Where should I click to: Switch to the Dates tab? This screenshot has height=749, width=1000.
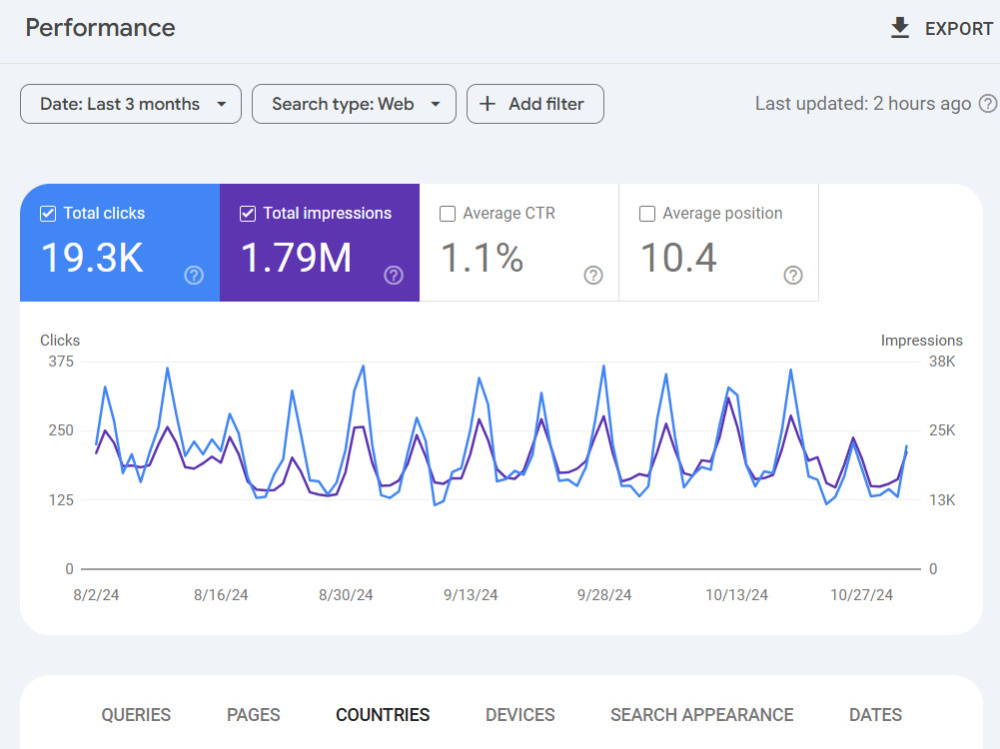[x=875, y=715]
